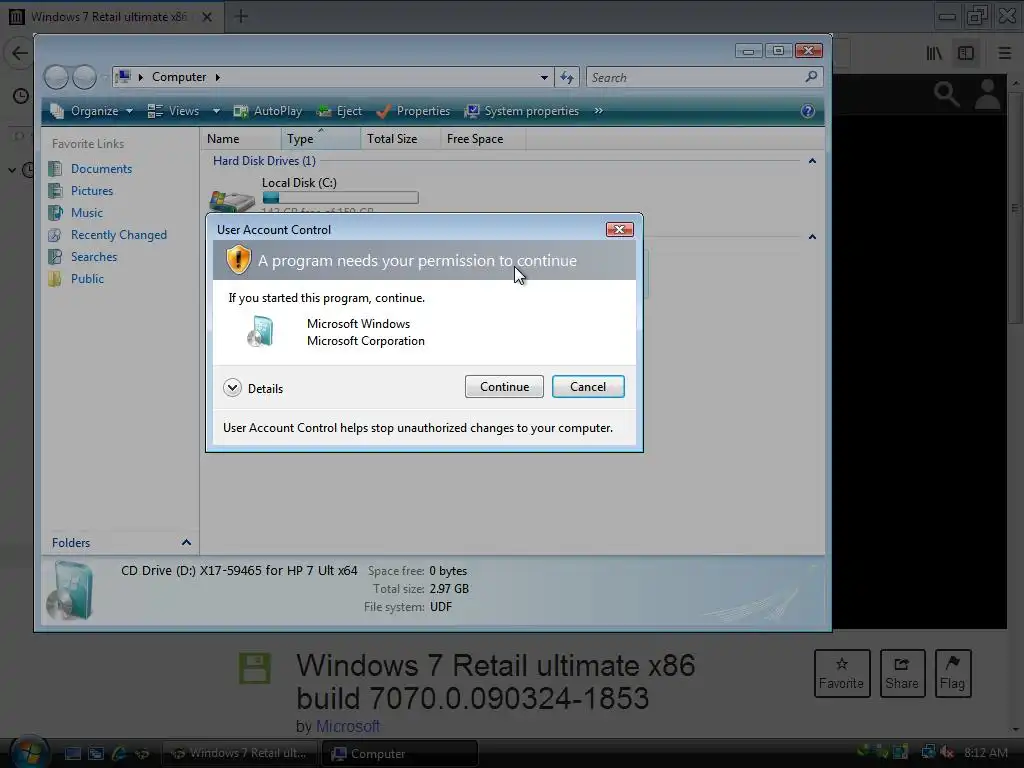The height and width of the screenshot is (768, 1024).
Task: Show more toolbar commands chevron
Action: click(598, 111)
